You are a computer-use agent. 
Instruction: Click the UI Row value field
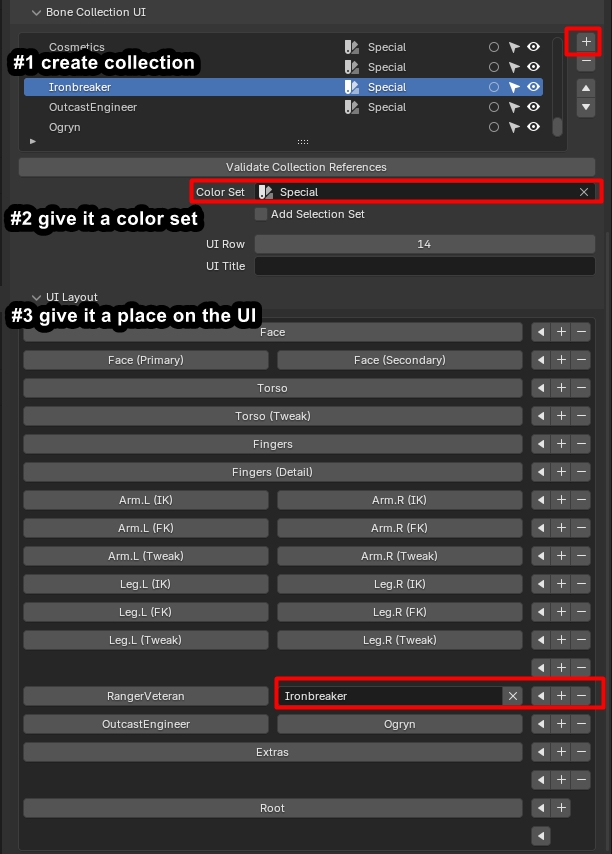424,244
